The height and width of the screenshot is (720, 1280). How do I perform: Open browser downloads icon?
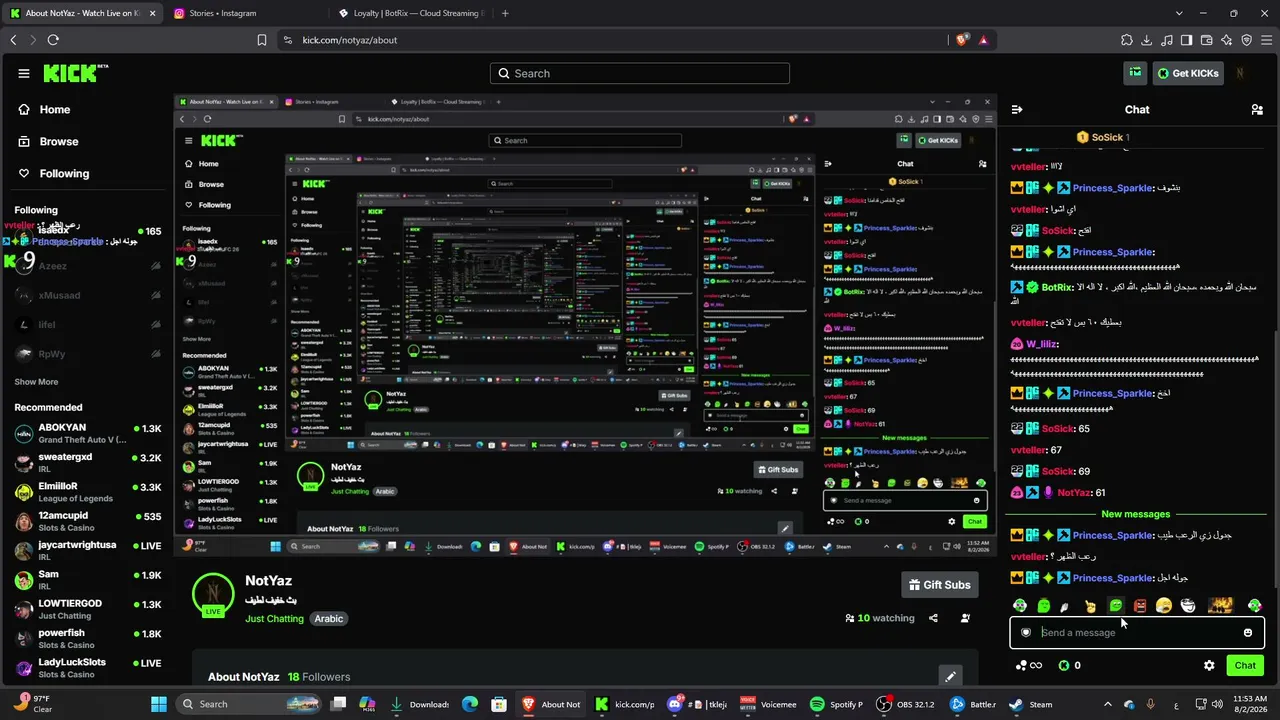1147,40
